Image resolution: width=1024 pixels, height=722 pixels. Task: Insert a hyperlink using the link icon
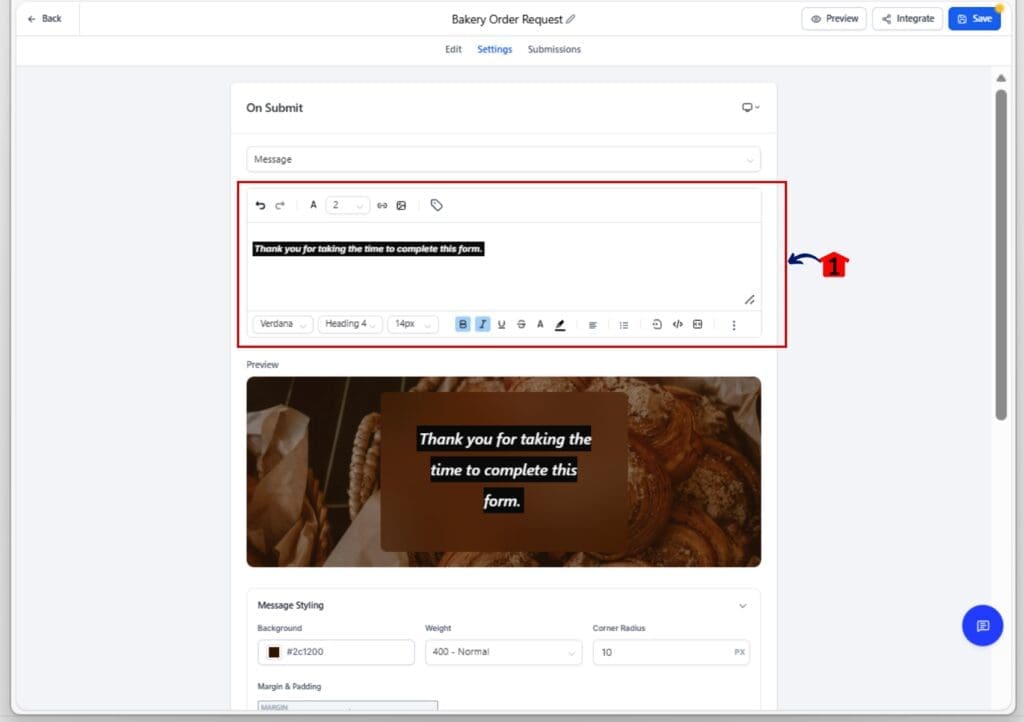pyautogui.click(x=382, y=205)
